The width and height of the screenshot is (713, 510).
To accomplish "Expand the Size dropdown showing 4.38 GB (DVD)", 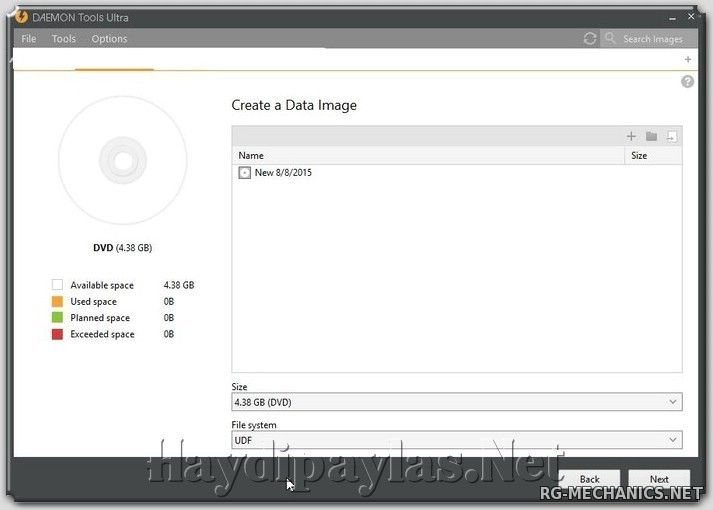I will (x=456, y=402).
